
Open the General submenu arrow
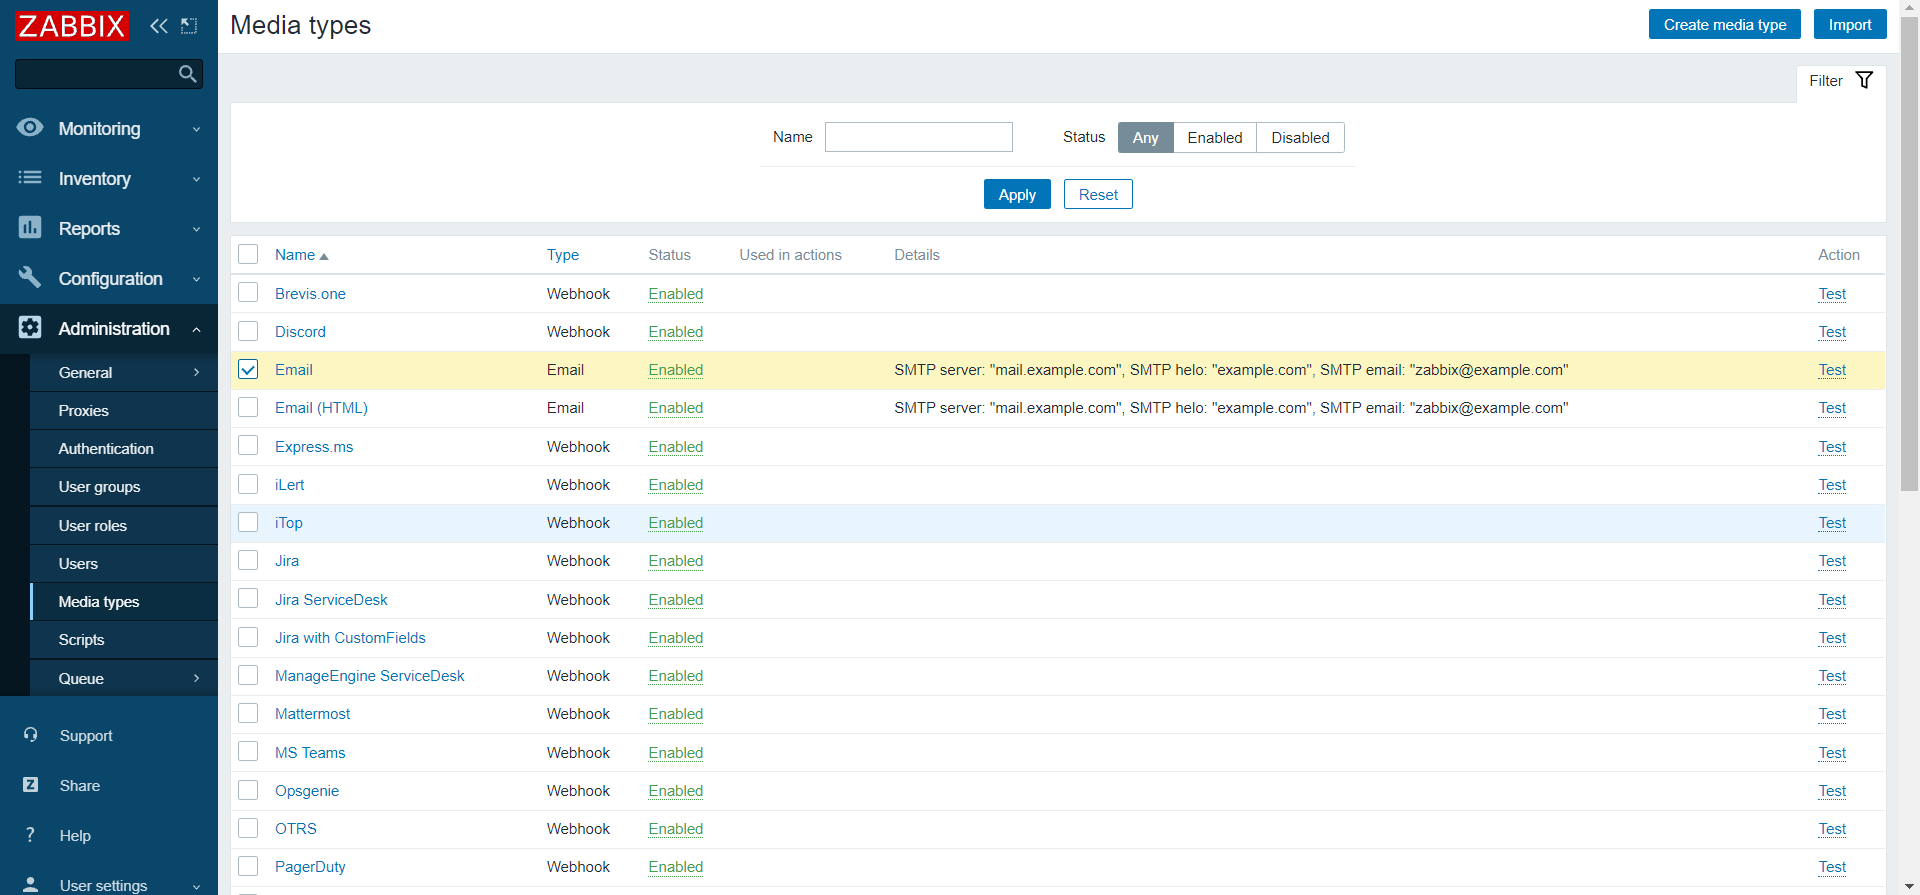pyautogui.click(x=196, y=372)
